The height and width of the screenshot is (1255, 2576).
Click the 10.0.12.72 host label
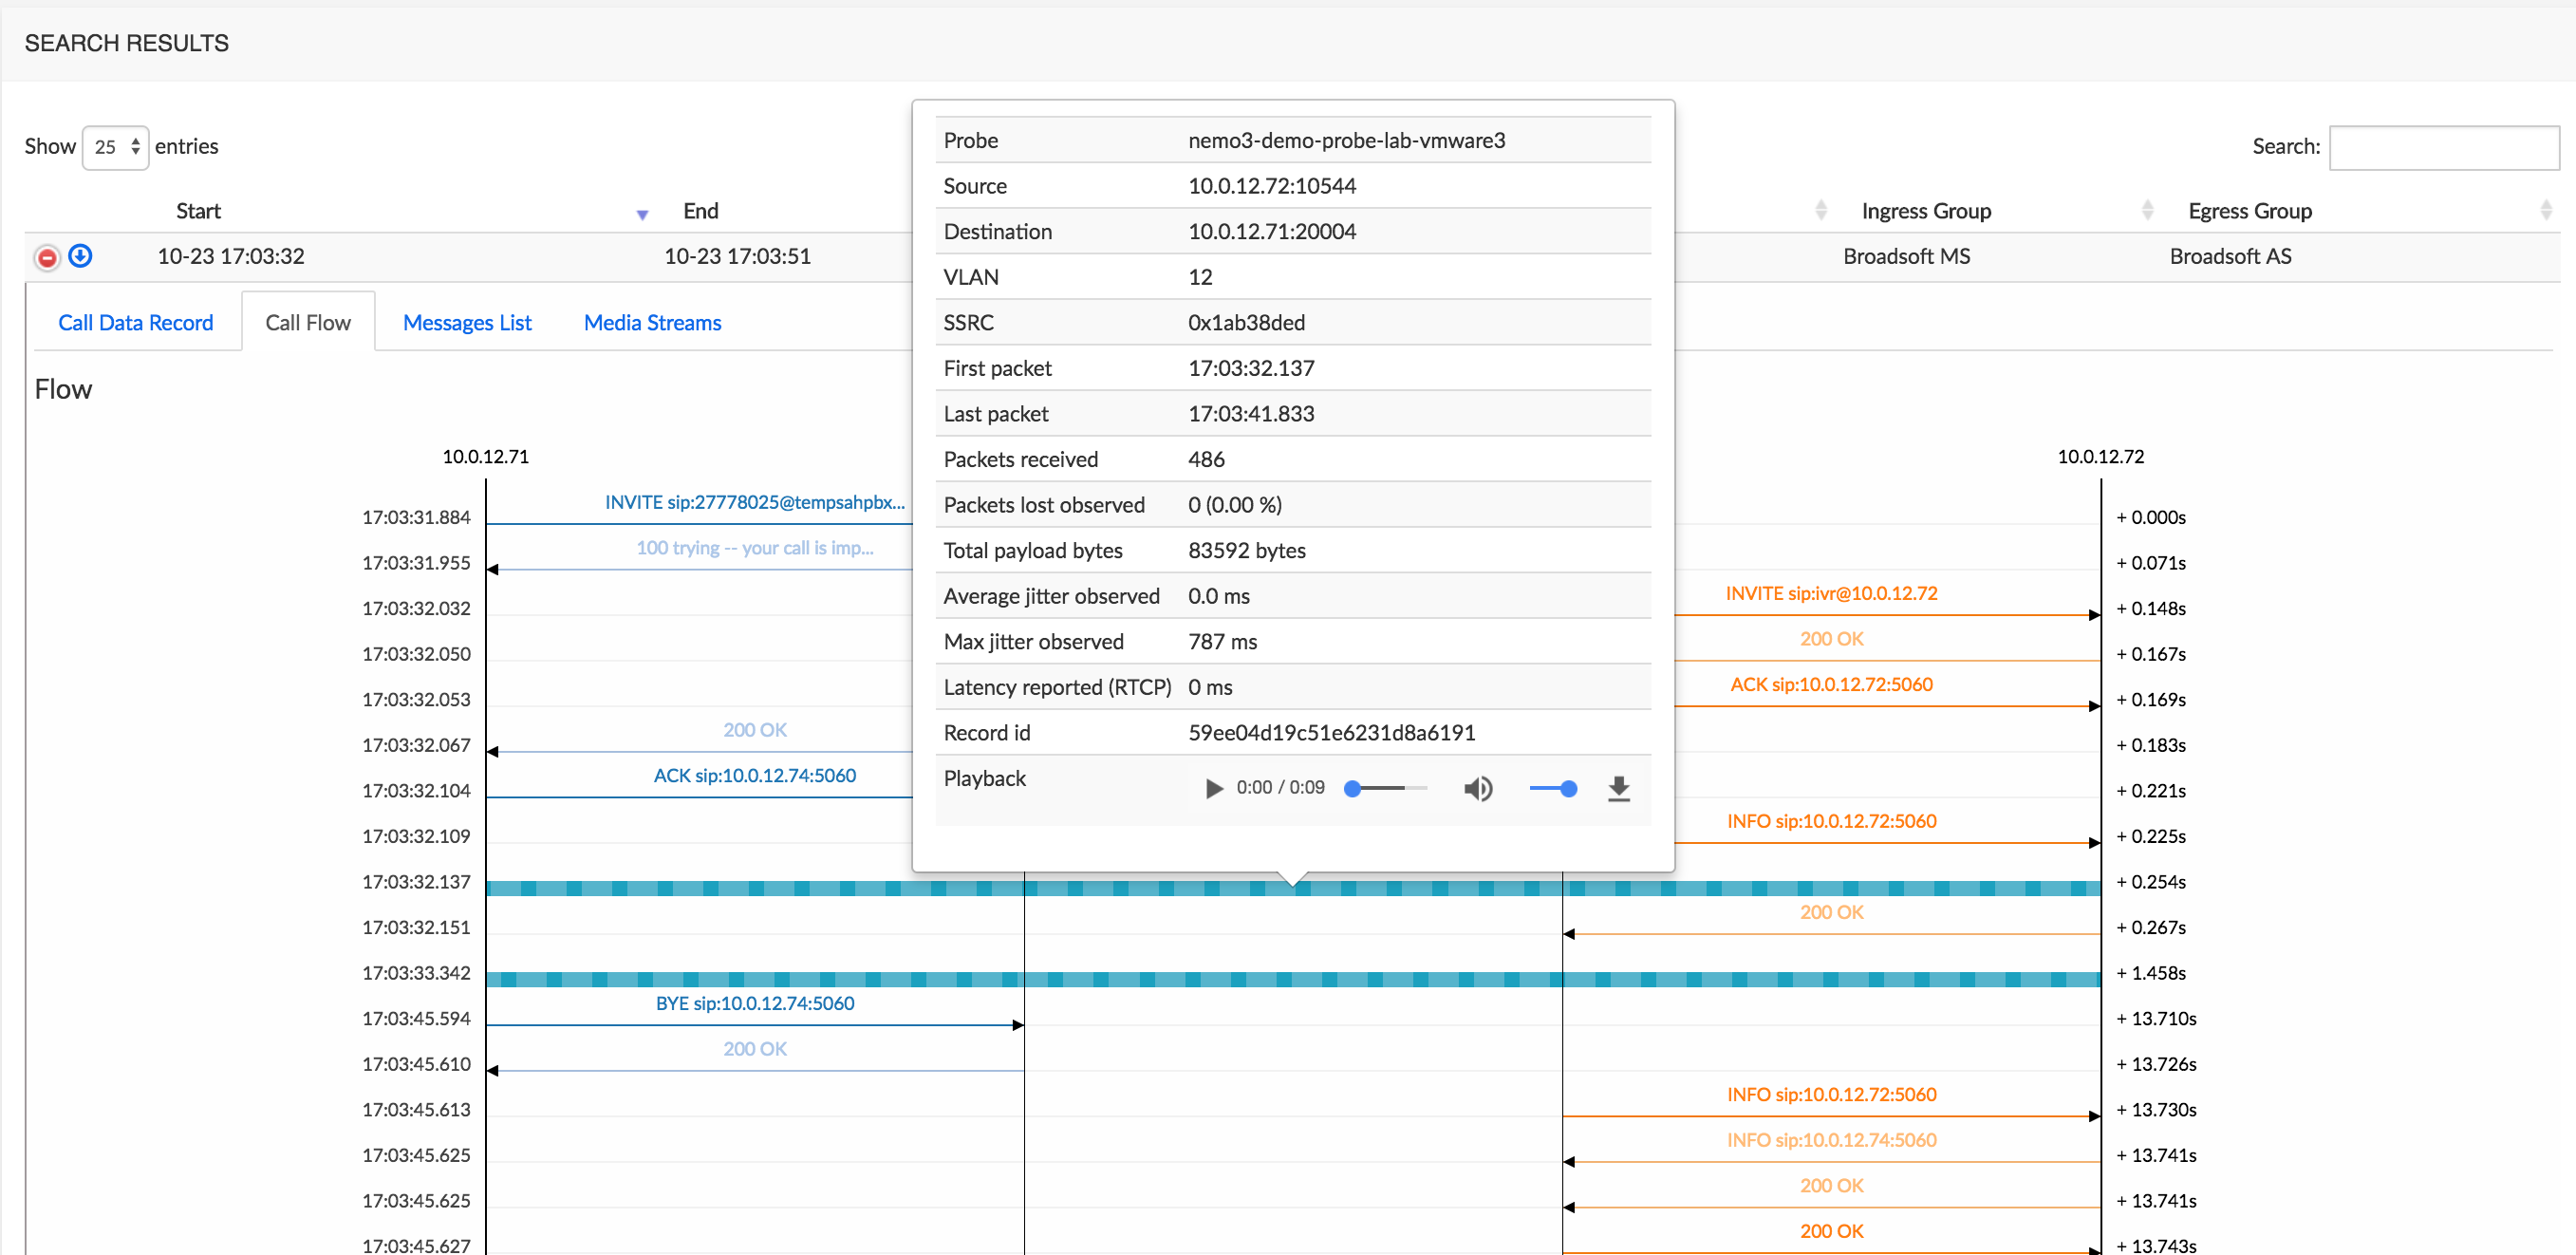pyautogui.click(x=2100, y=457)
